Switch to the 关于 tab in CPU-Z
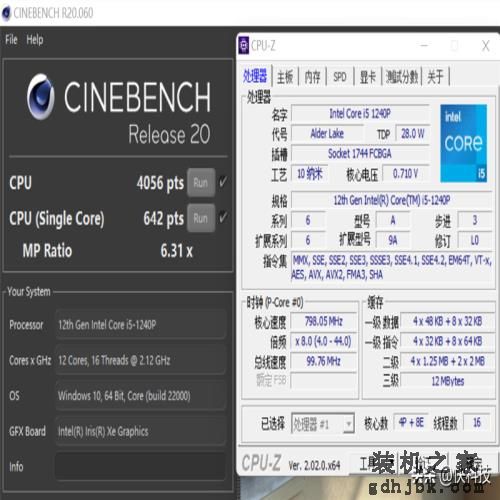 click(435, 77)
